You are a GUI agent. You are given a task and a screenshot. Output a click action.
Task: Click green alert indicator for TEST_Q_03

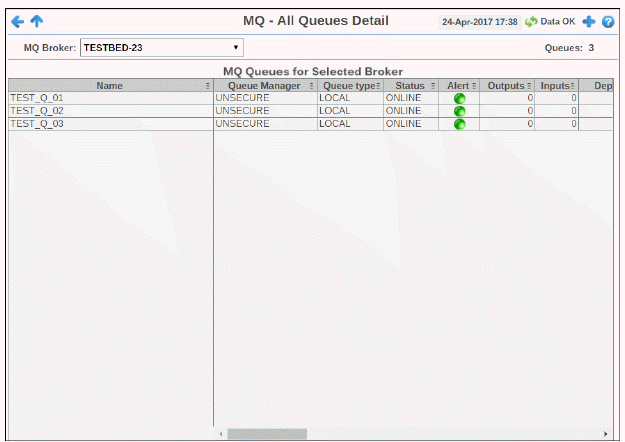460,124
